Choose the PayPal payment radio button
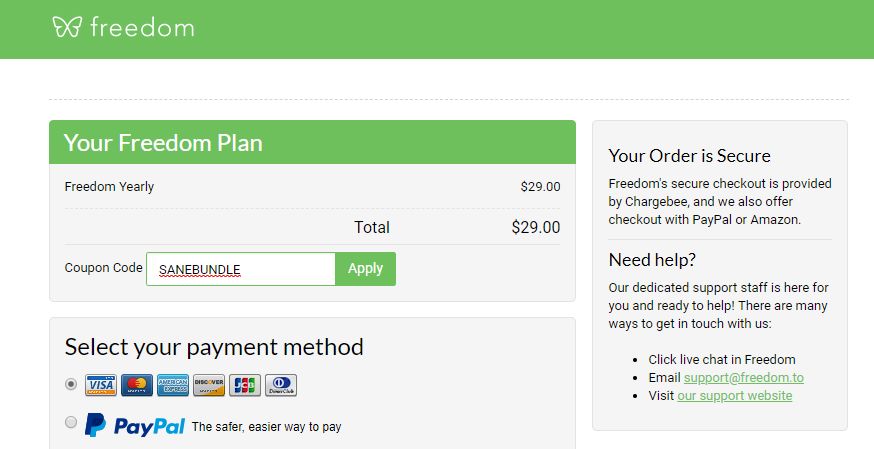874x449 pixels. coord(71,423)
